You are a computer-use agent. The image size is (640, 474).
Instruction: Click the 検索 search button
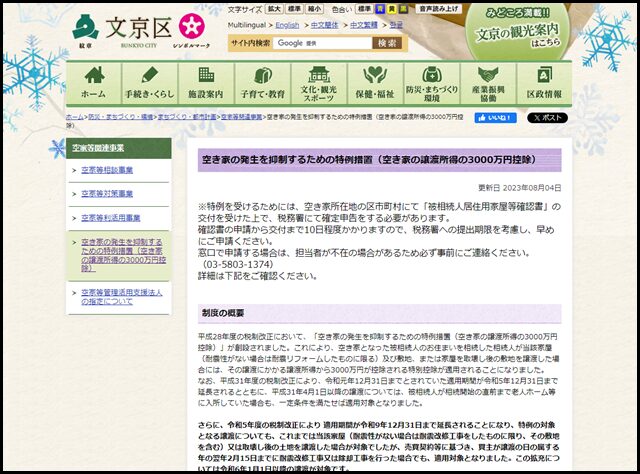(x=387, y=43)
